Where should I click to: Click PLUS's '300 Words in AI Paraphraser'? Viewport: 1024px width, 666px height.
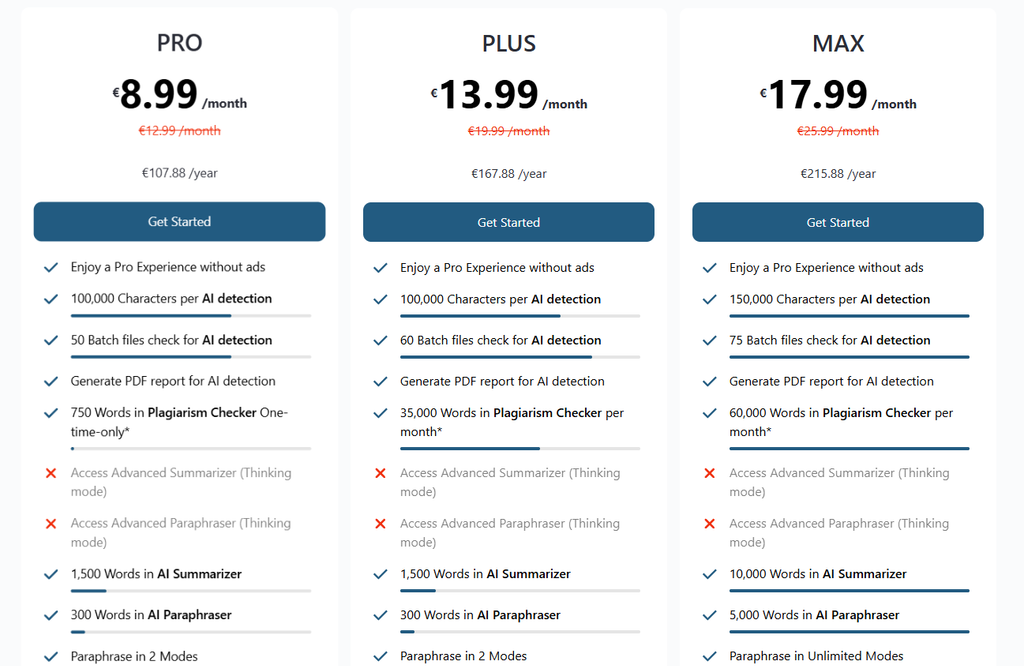(x=480, y=615)
